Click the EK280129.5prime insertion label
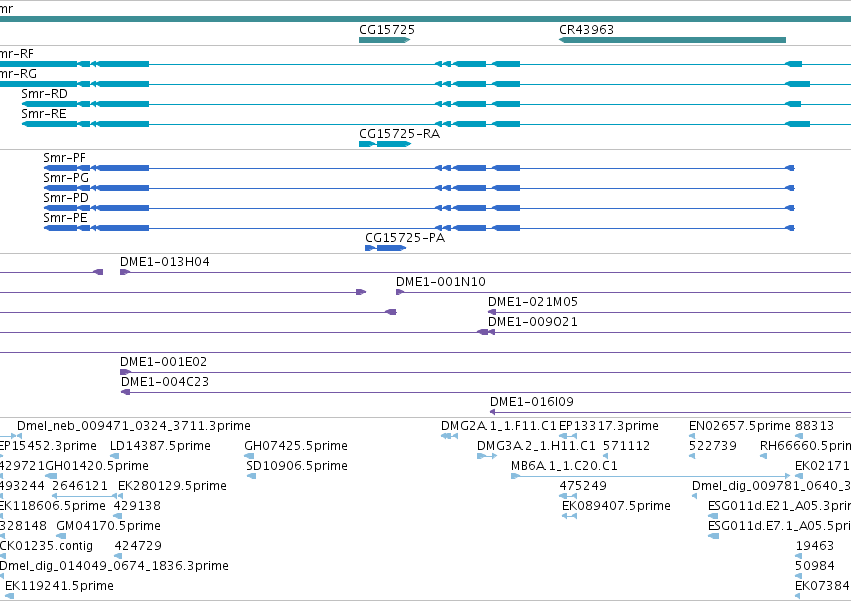 coord(173,486)
